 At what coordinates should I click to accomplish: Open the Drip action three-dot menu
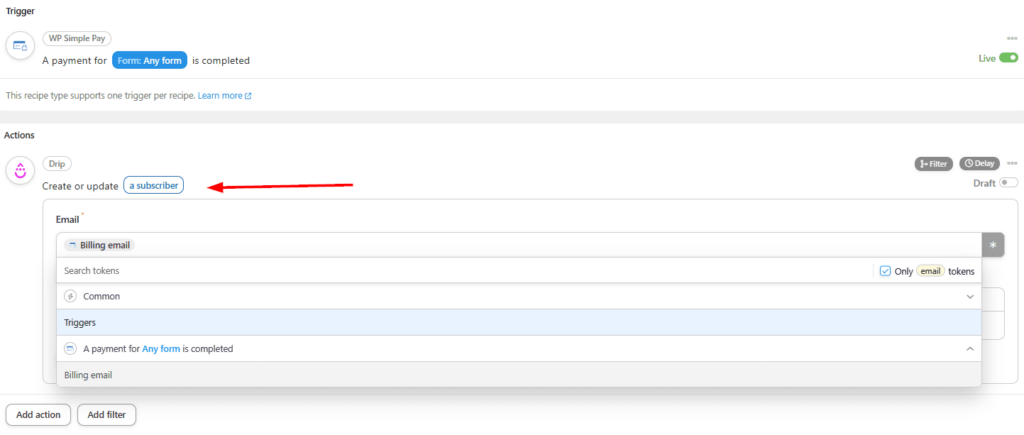tap(1012, 163)
